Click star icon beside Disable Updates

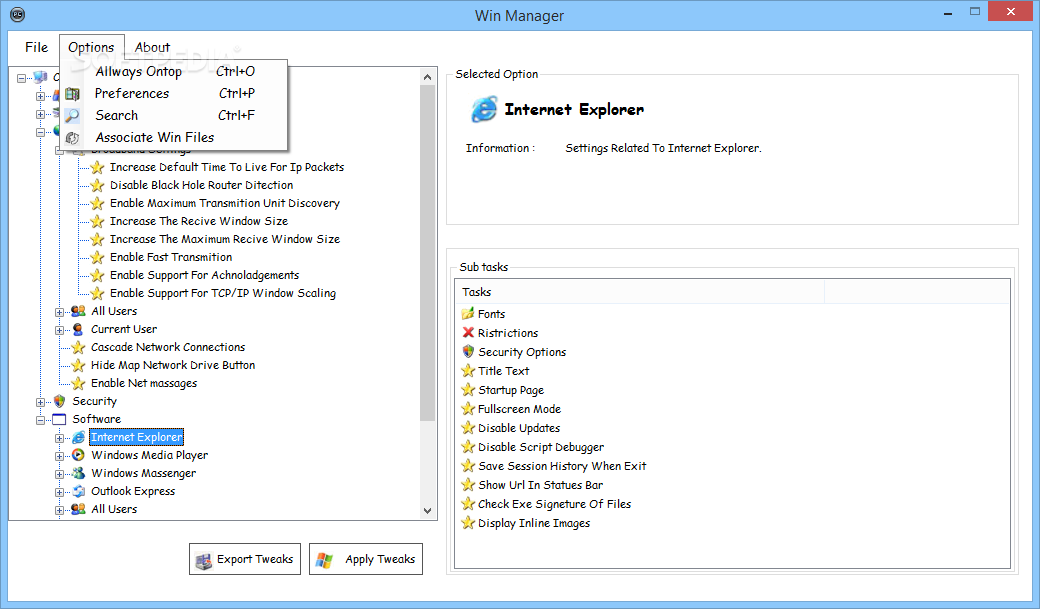coord(468,427)
